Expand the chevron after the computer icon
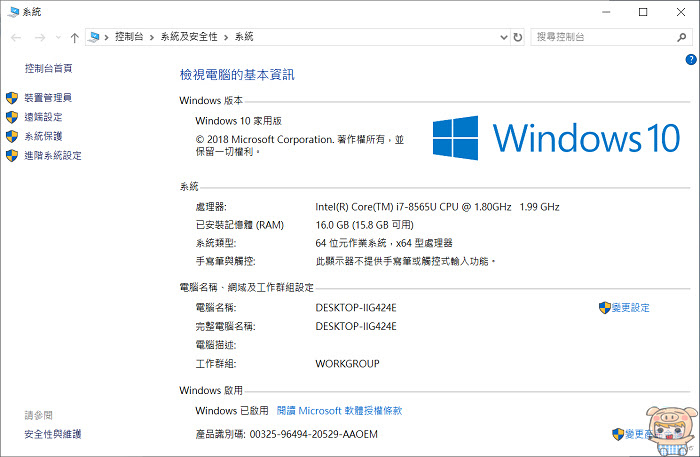The image size is (700, 457). (x=107, y=37)
